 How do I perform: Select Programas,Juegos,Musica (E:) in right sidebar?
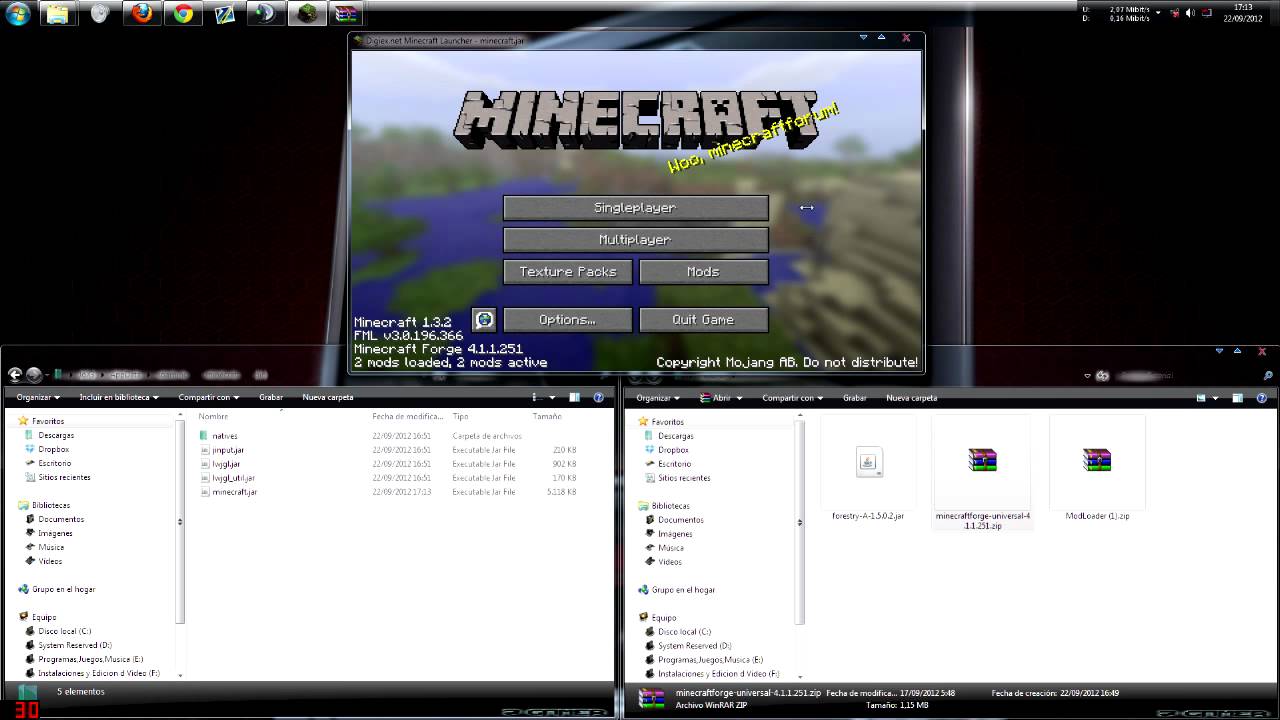[710, 660]
